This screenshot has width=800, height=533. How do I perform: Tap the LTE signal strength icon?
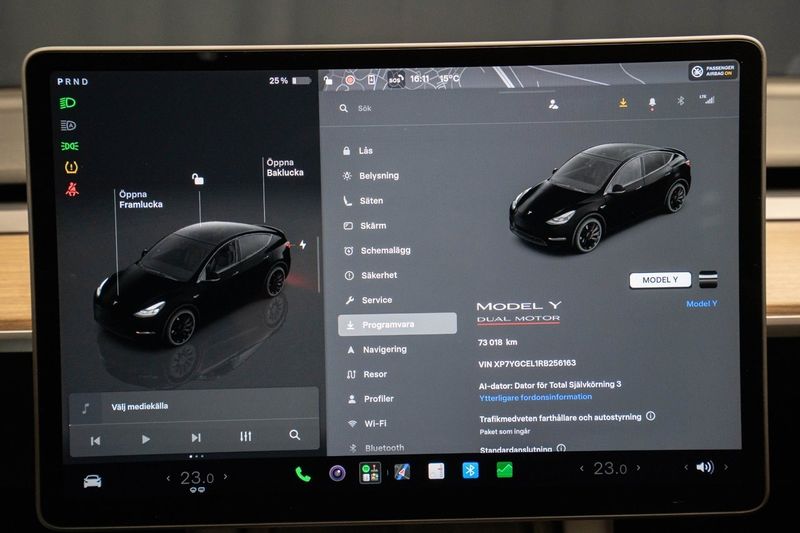pyautogui.click(x=707, y=99)
